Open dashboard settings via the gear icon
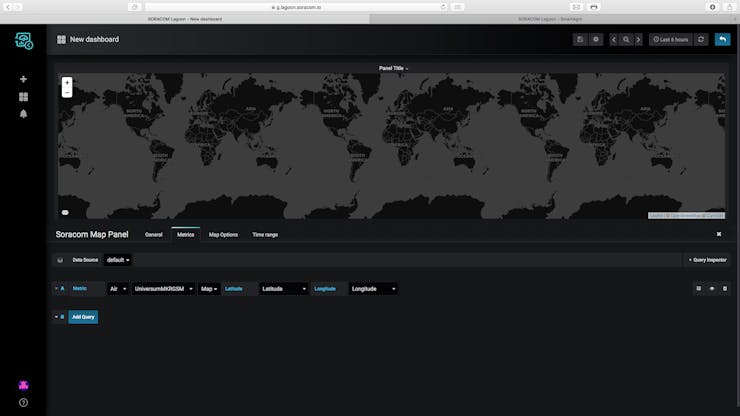This screenshot has width=740, height=416. pyautogui.click(x=596, y=39)
